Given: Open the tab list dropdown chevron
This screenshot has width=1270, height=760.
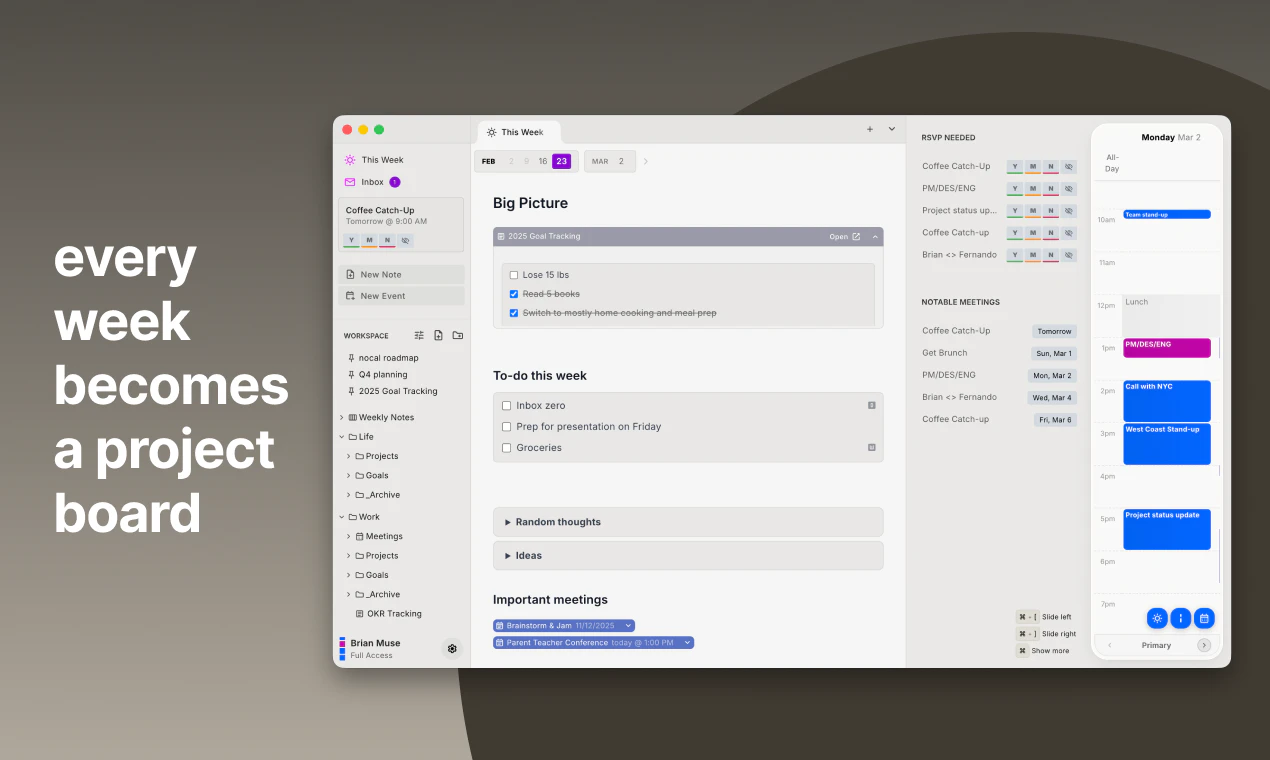Looking at the screenshot, I should click(x=891, y=129).
